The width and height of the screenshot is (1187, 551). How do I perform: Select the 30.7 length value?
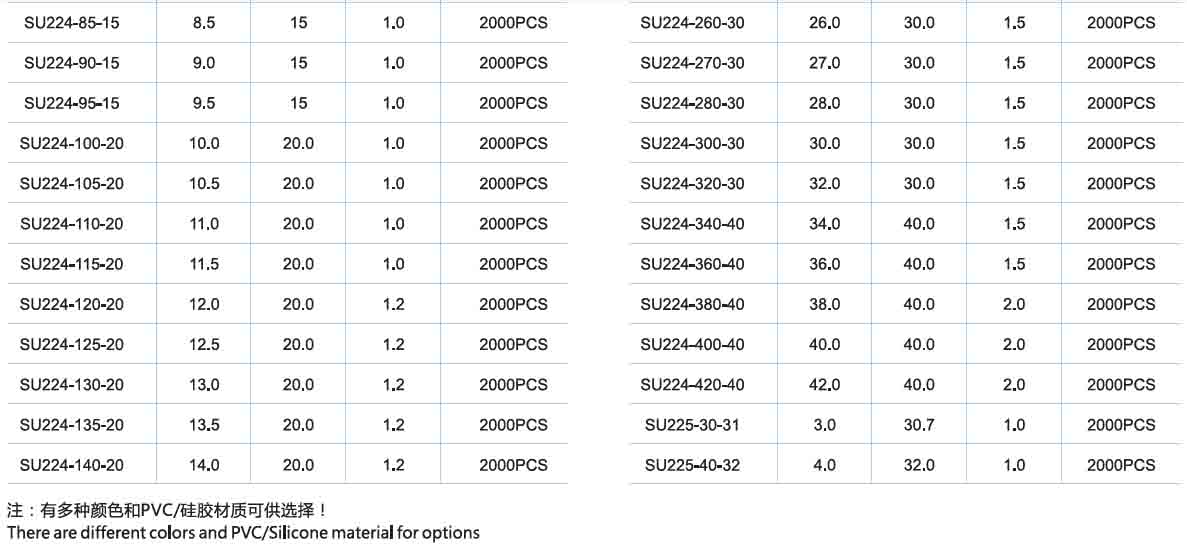(919, 425)
